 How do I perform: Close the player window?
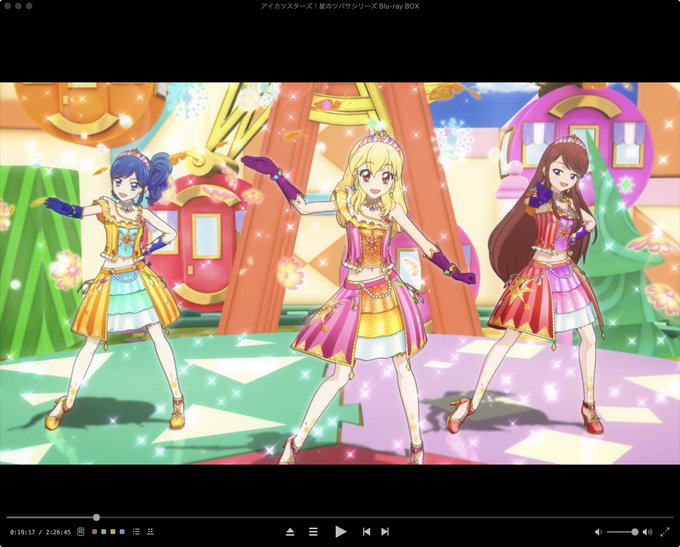(7, 6)
